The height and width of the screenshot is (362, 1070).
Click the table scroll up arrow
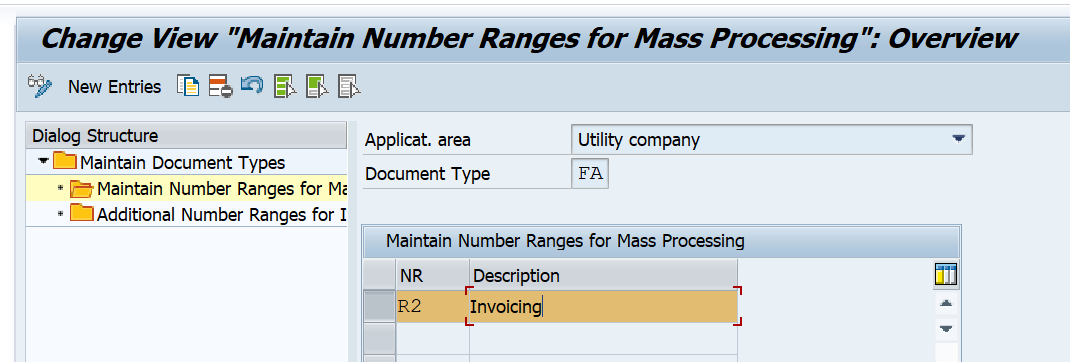click(946, 303)
